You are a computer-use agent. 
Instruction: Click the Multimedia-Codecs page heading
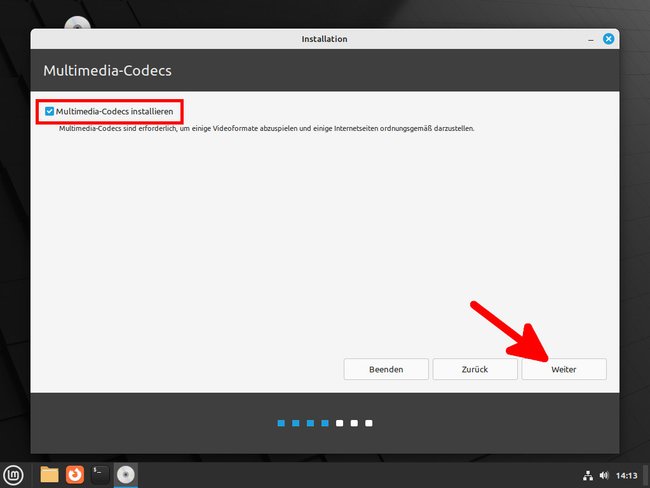coord(107,70)
